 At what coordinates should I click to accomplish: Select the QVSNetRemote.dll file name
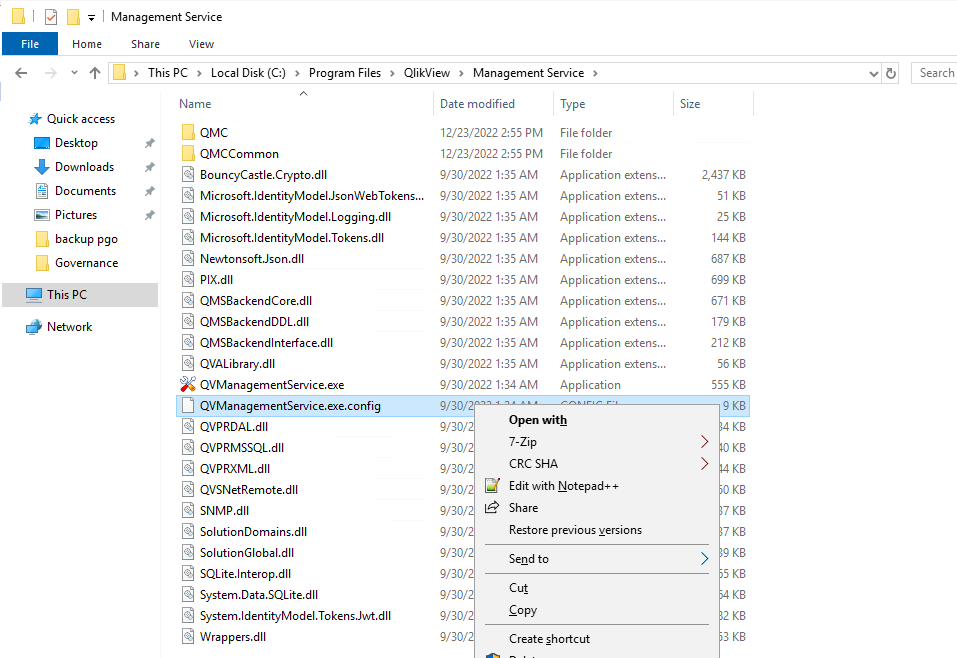tap(248, 490)
